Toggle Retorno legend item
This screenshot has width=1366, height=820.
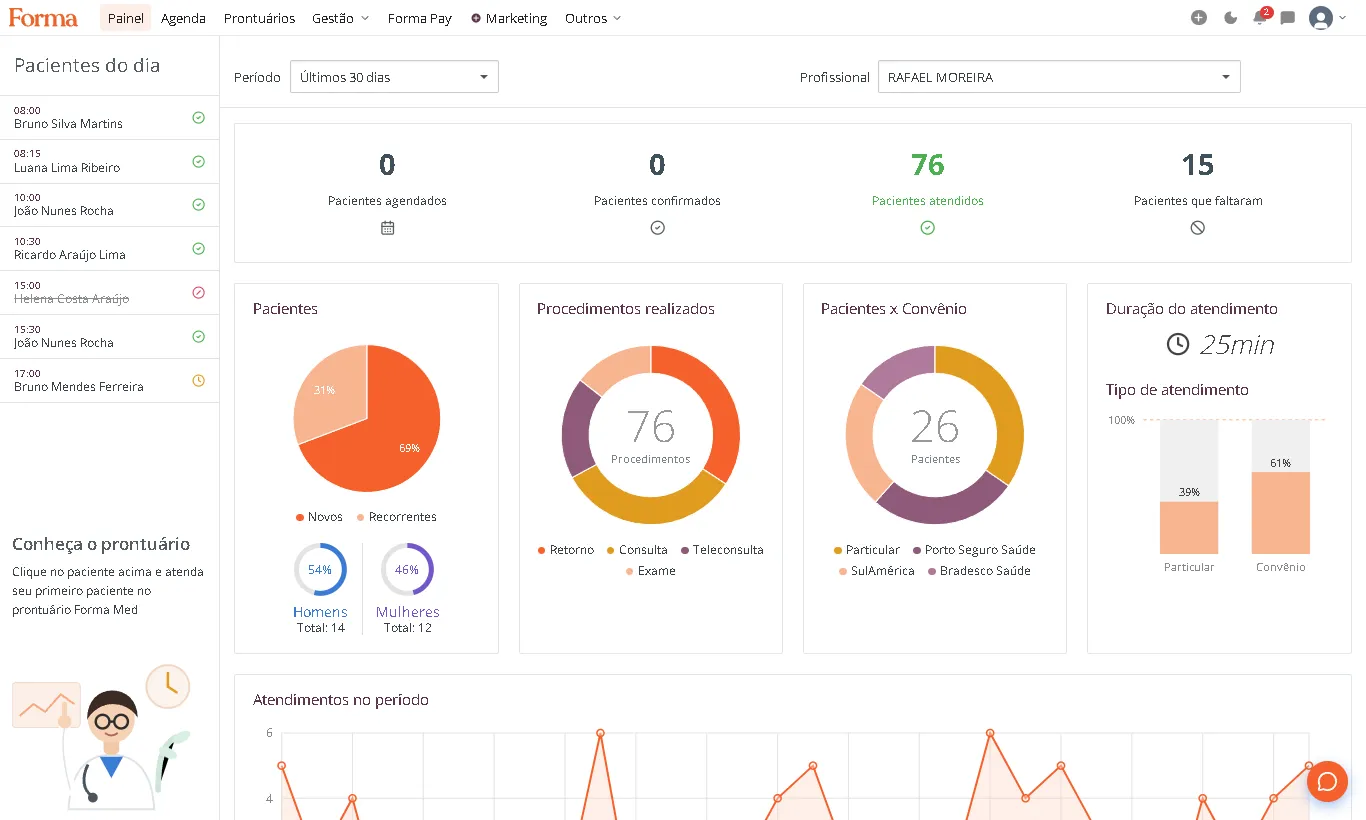point(565,550)
